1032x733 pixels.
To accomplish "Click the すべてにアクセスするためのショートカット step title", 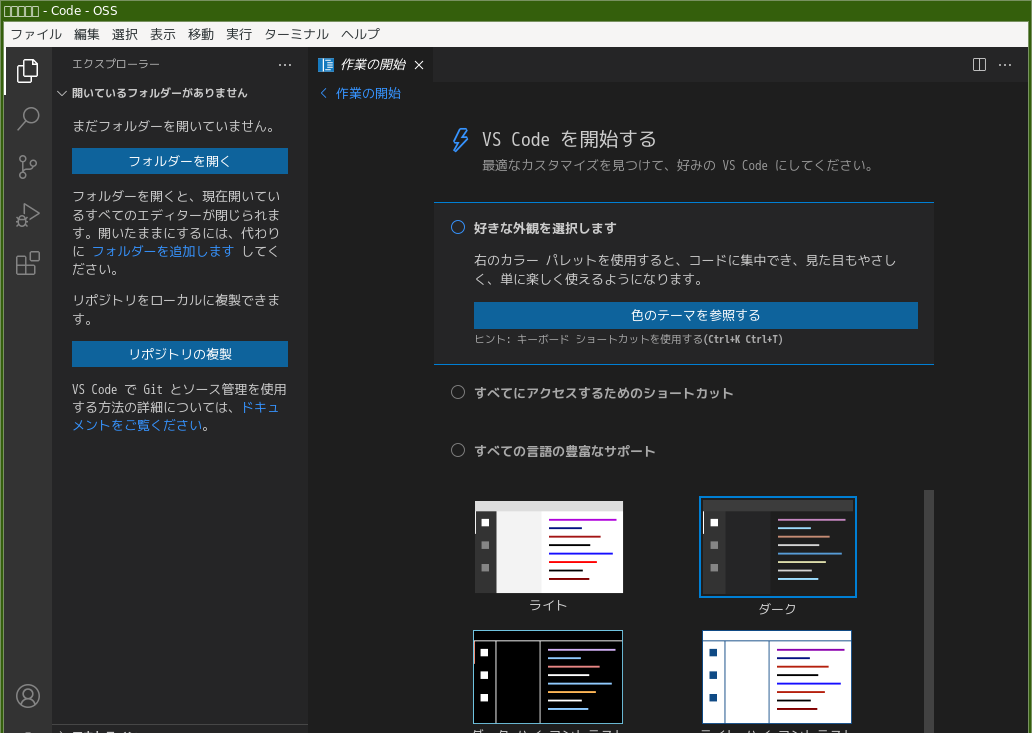I will (604, 393).
